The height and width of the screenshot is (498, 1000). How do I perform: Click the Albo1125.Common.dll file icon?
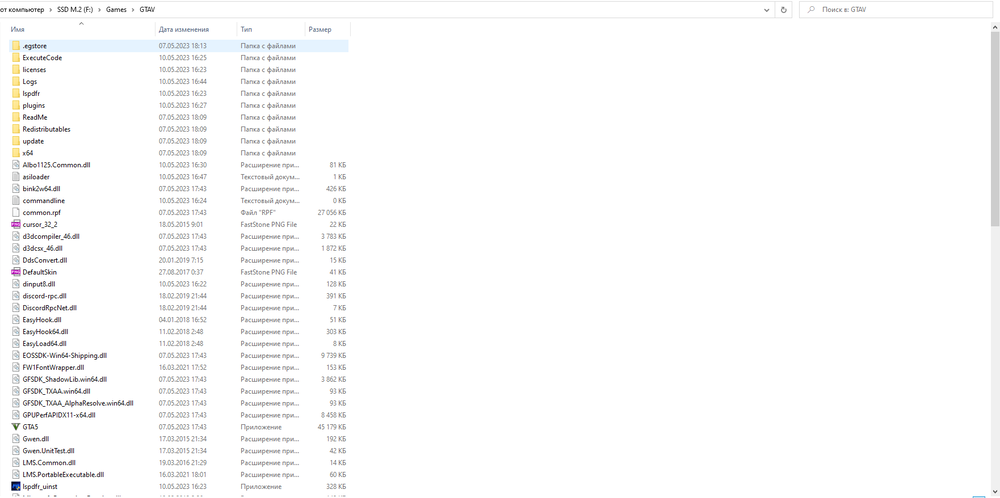[x=16, y=165]
